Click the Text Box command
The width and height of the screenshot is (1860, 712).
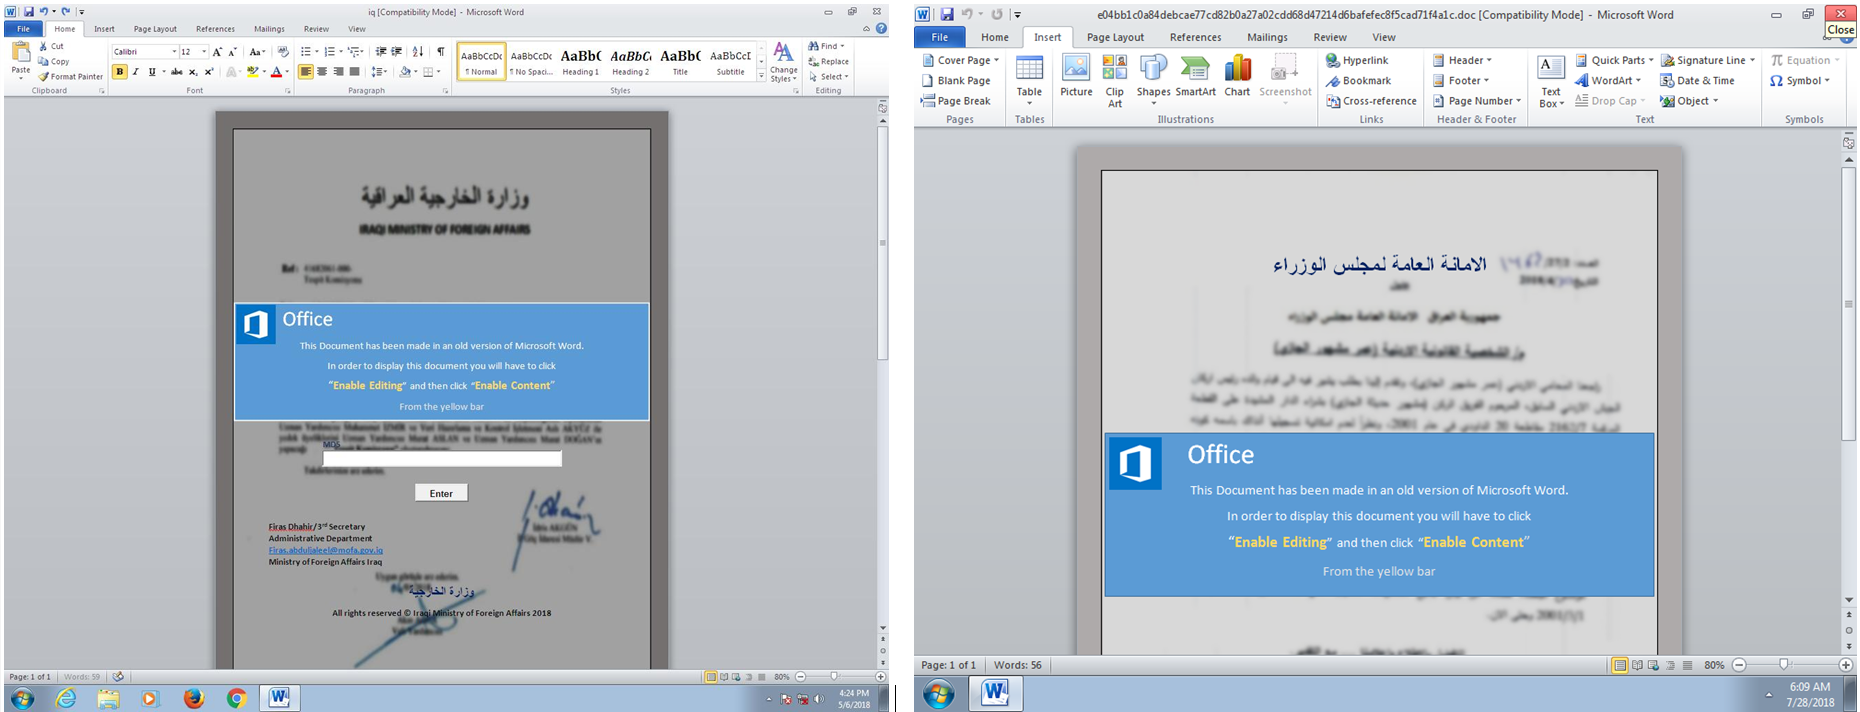tap(1551, 82)
